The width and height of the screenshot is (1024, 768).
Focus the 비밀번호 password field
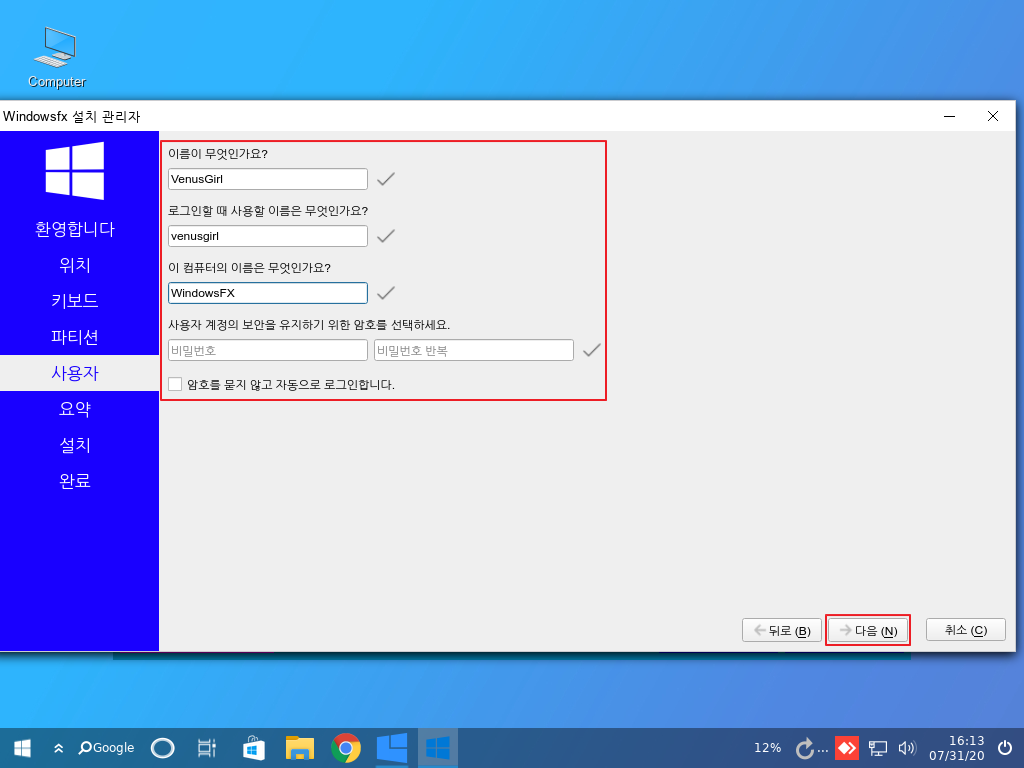coord(268,350)
